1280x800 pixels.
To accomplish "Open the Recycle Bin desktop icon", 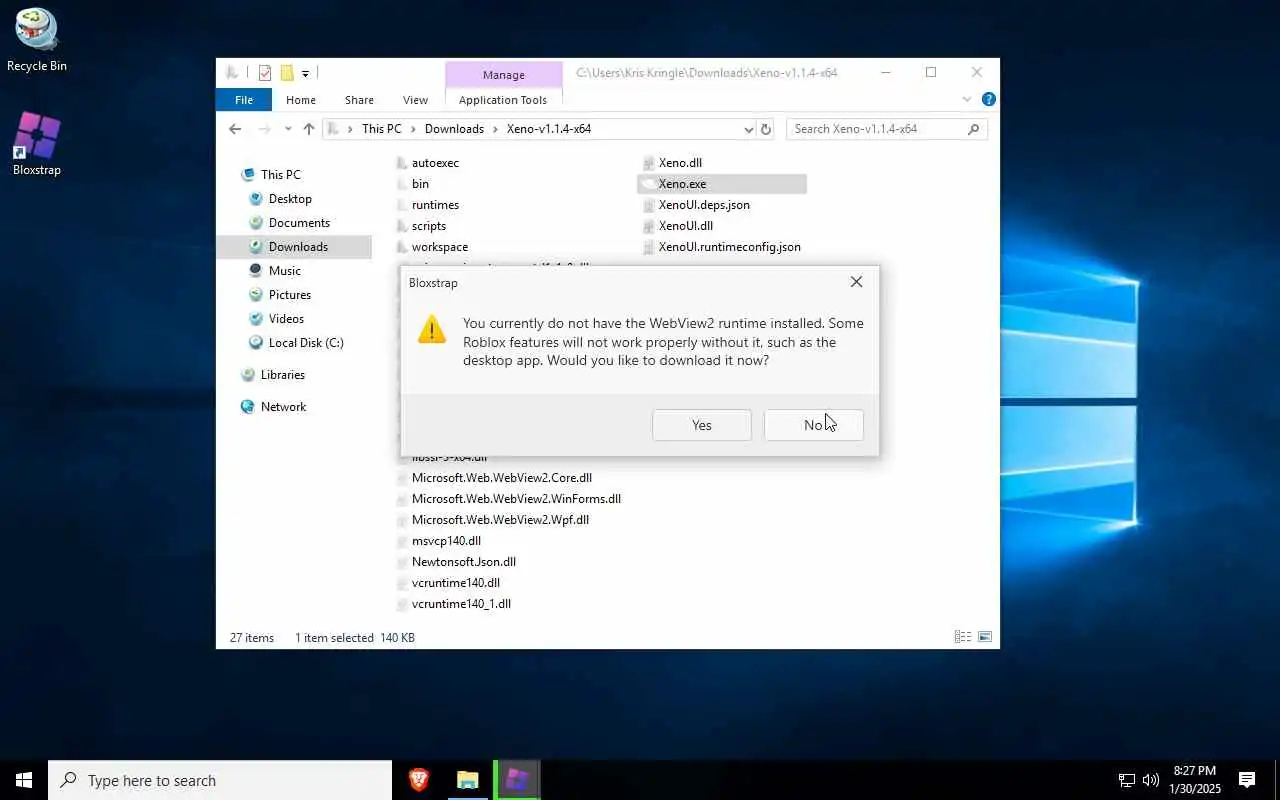I will tap(37, 40).
